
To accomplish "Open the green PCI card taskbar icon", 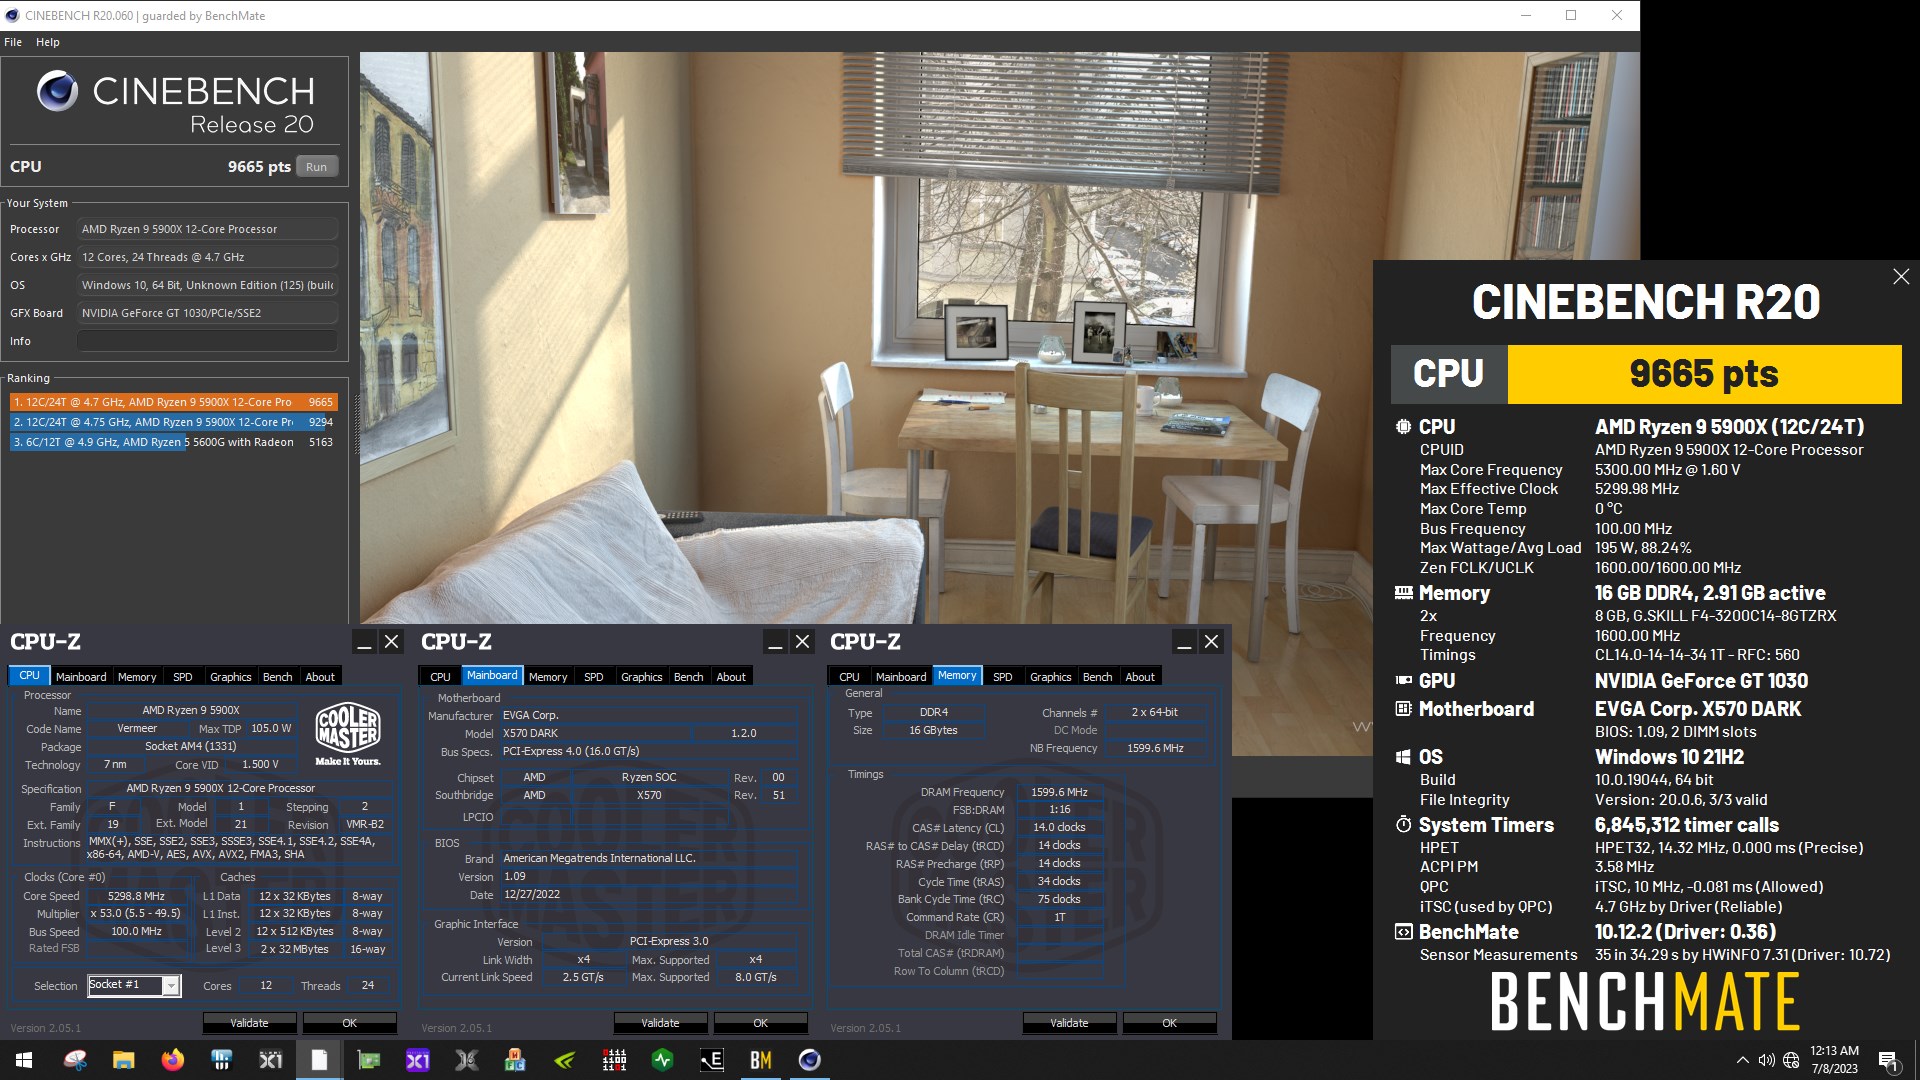I will click(369, 1060).
